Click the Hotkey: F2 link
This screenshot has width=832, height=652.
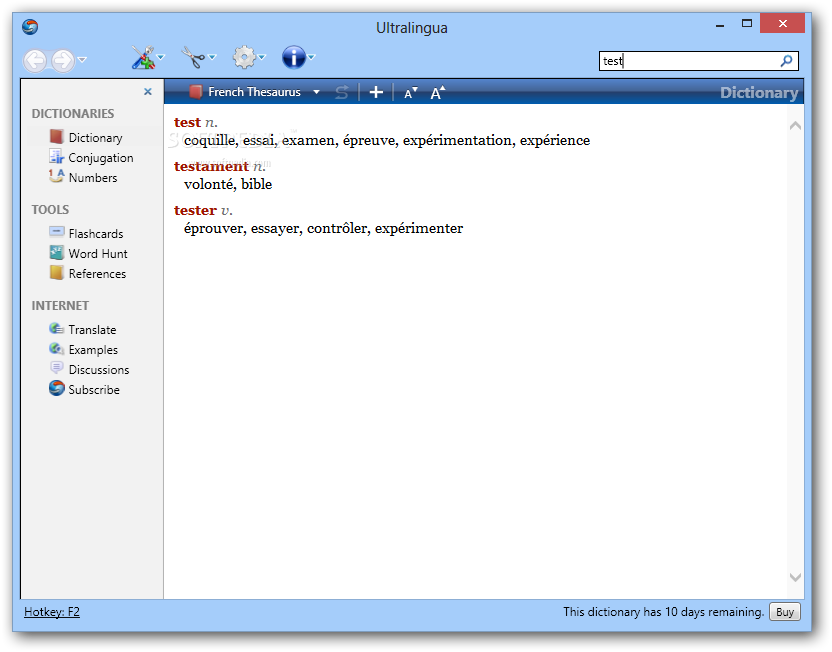point(52,612)
